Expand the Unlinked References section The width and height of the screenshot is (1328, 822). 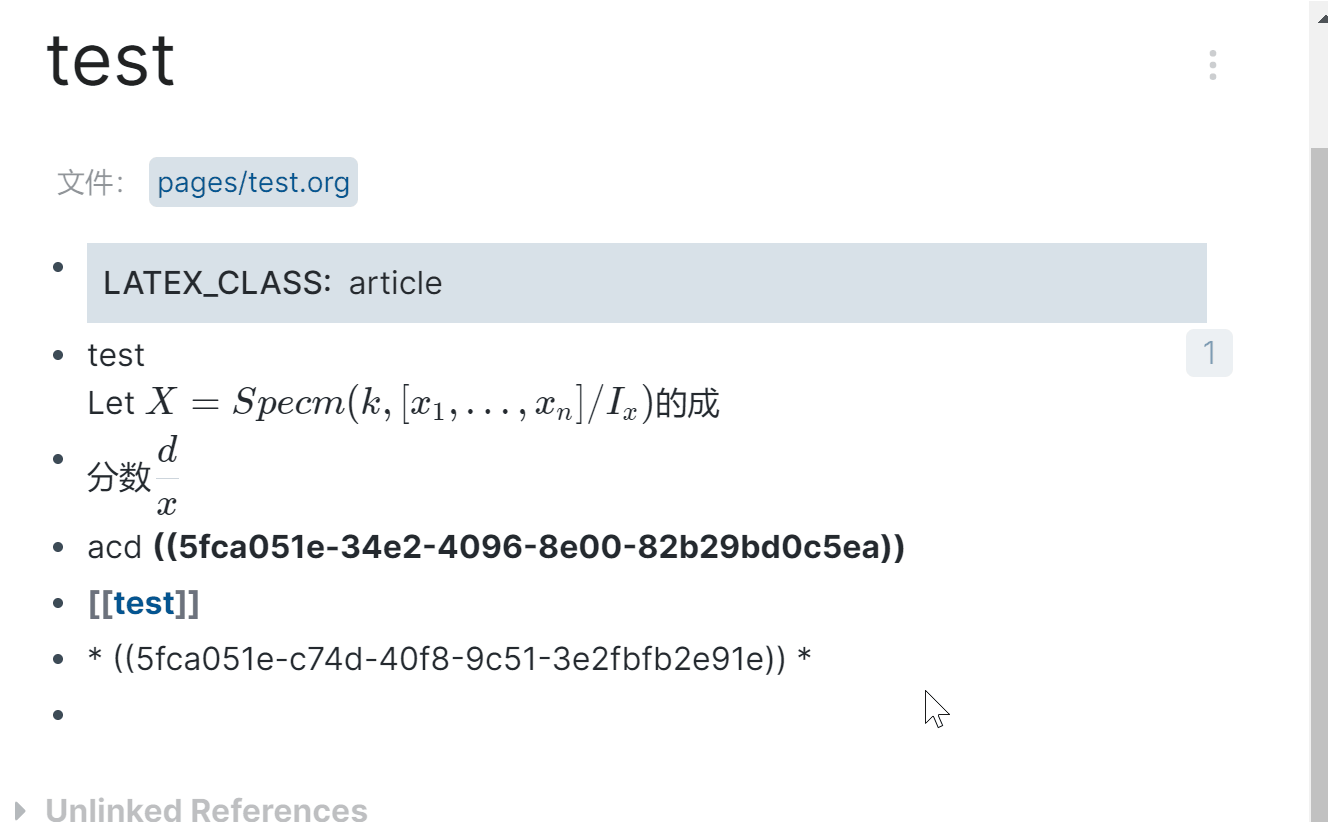point(205,810)
